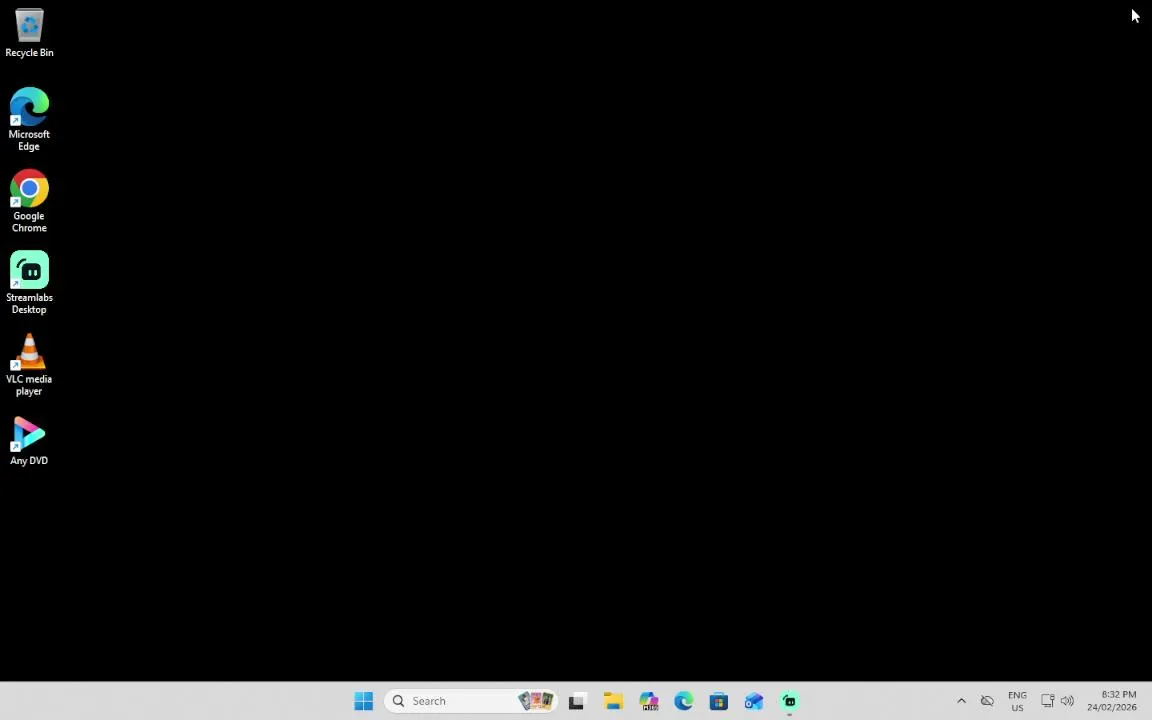Open Microsoft Edge from the taskbar
Screen dimensions: 1152x720
(x=684, y=701)
